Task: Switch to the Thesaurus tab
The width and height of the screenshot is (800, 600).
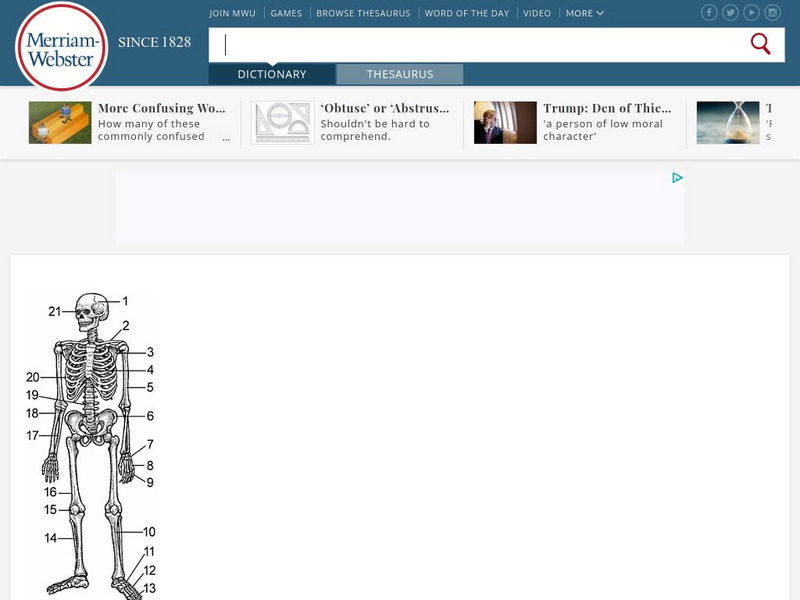Action: (399, 74)
